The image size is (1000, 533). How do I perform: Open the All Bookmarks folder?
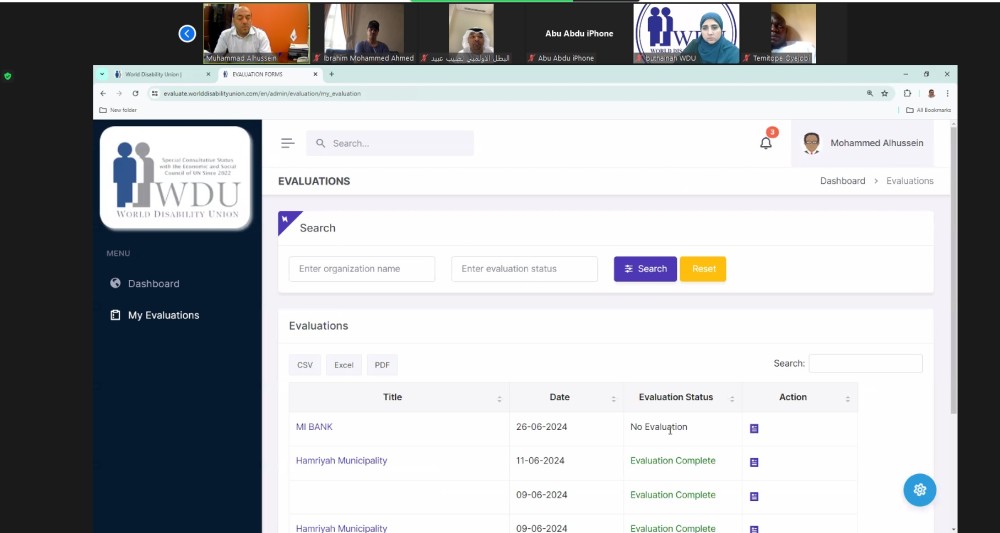(x=929, y=110)
